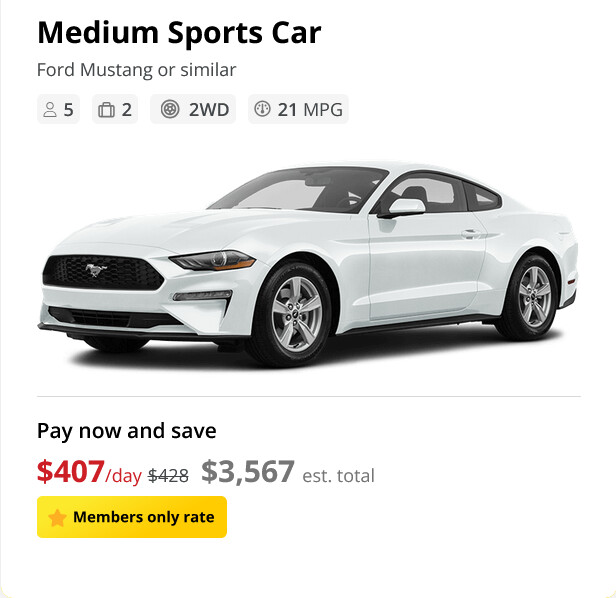The width and height of the screenshot is (616, 598).
Task: Click the drivetrain wheel icon
Action: (x=170, y=110)
